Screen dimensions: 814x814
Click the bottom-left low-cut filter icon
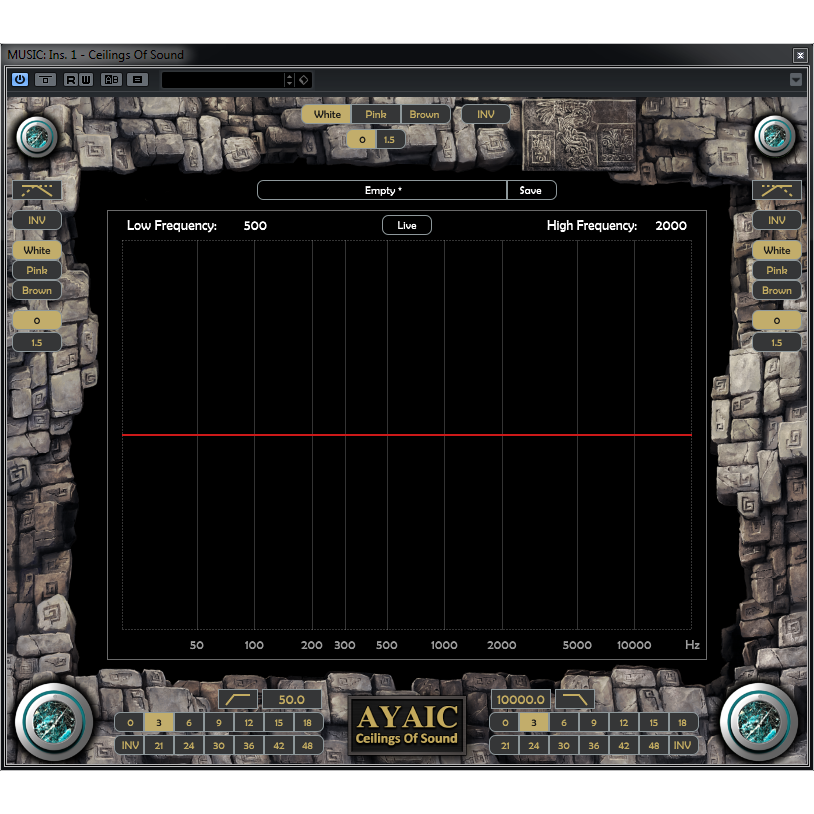point(240,700)
